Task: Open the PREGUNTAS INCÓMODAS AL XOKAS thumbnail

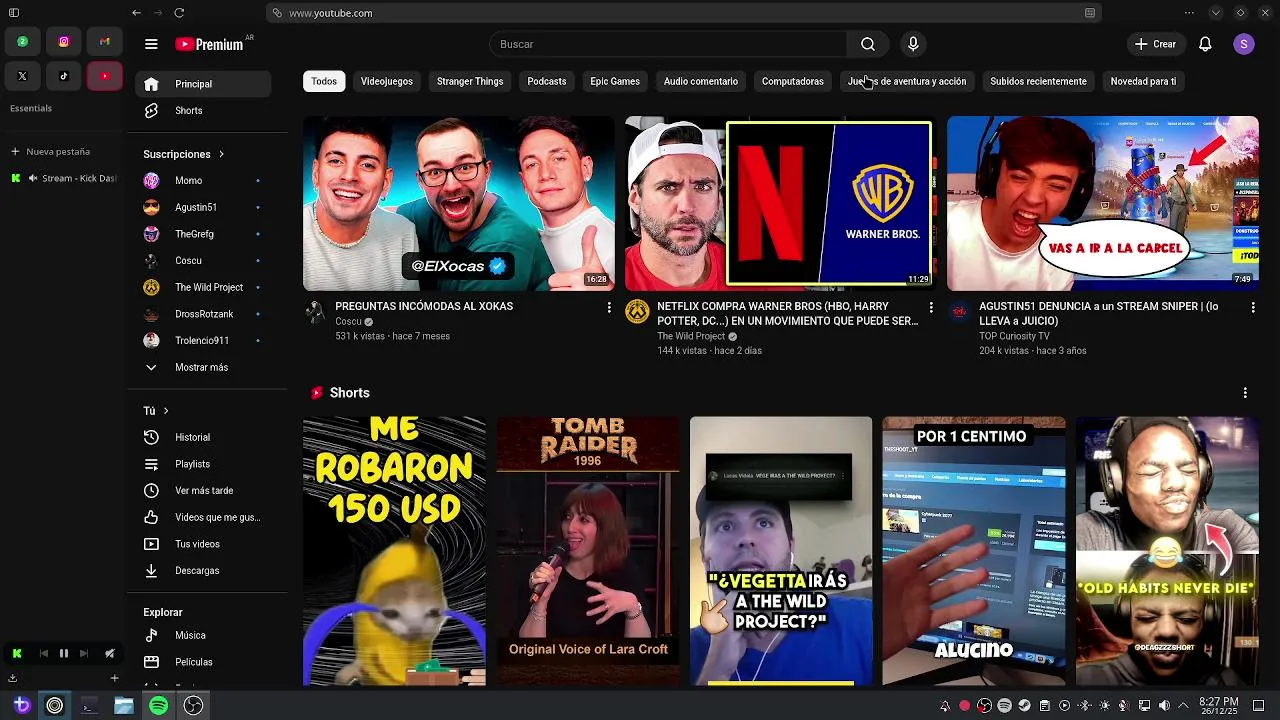Action: (x=459, y=203)
